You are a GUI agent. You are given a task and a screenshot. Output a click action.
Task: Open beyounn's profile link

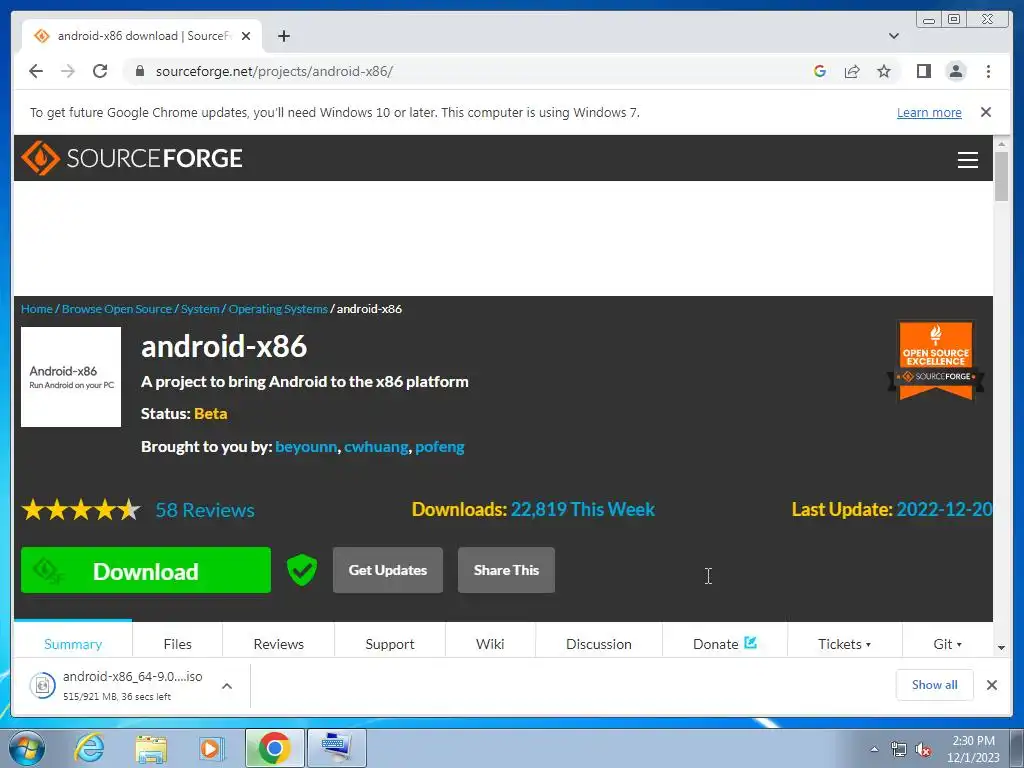point(306,447)
